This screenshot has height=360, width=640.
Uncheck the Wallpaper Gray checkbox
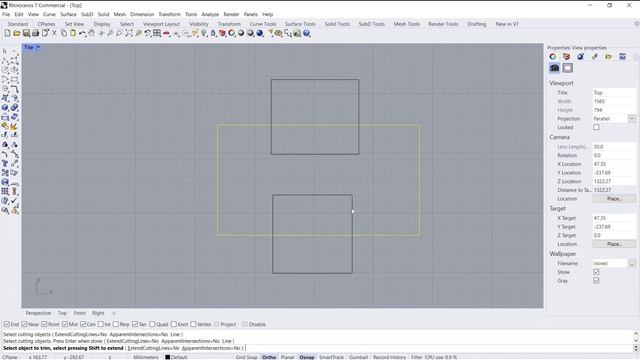pos(596,280)
